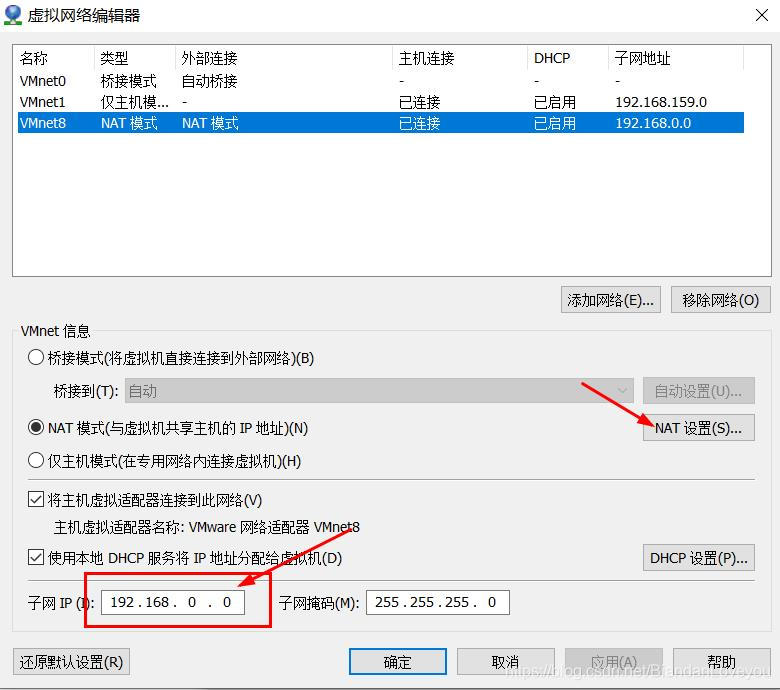The width and height of the screenshot is (780, 690).
Task: Close the 虚拟网络编辑器 dialog window
Action: [x=762, y=15]
